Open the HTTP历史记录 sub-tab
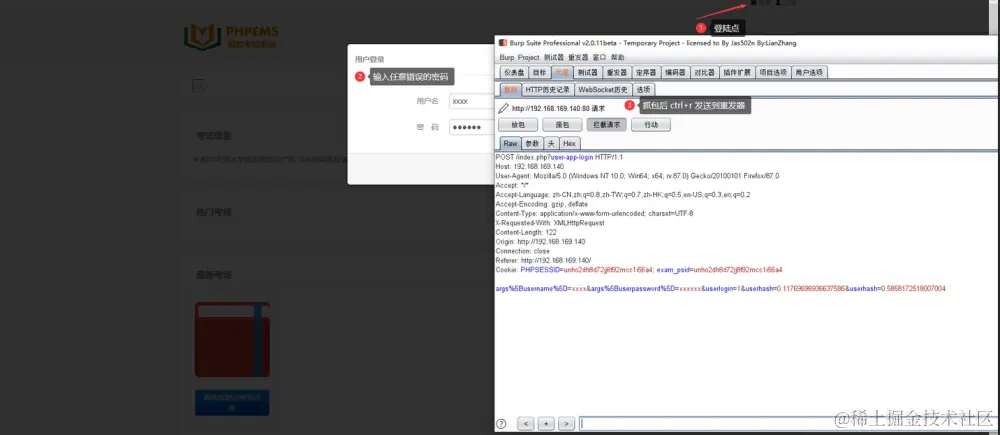Viewport: 1000px width, 435px height. click(547, 90)
